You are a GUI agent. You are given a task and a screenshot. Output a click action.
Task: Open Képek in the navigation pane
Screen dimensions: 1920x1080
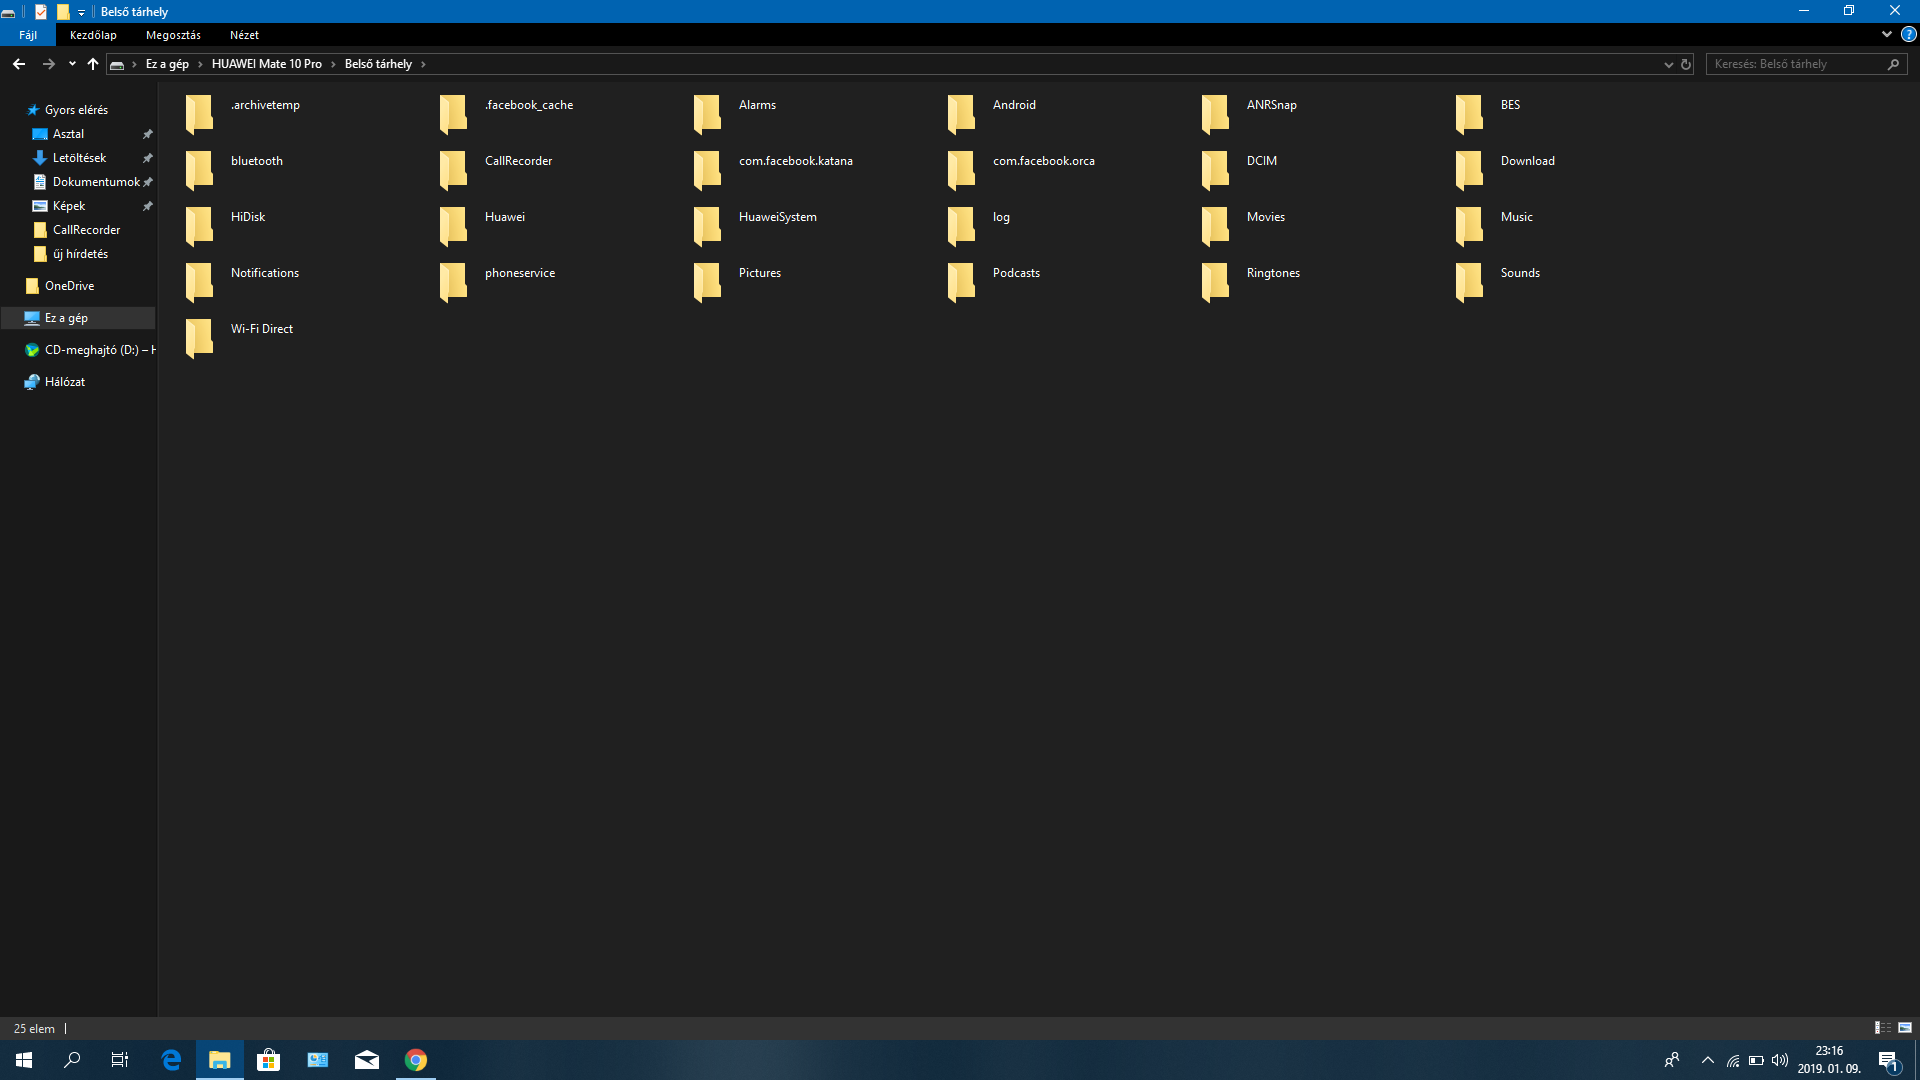(x=69, y=206)
